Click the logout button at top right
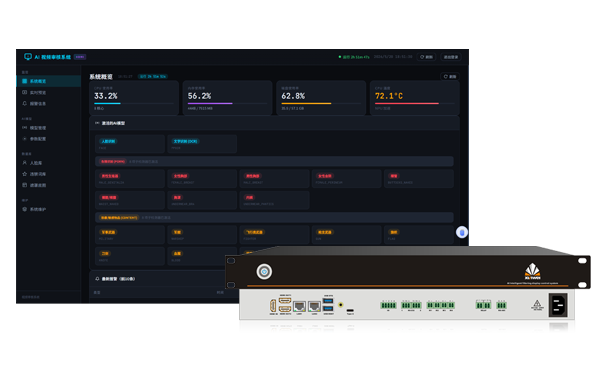Viewport: 600px width, 380px height. click(x=451, y=57)
